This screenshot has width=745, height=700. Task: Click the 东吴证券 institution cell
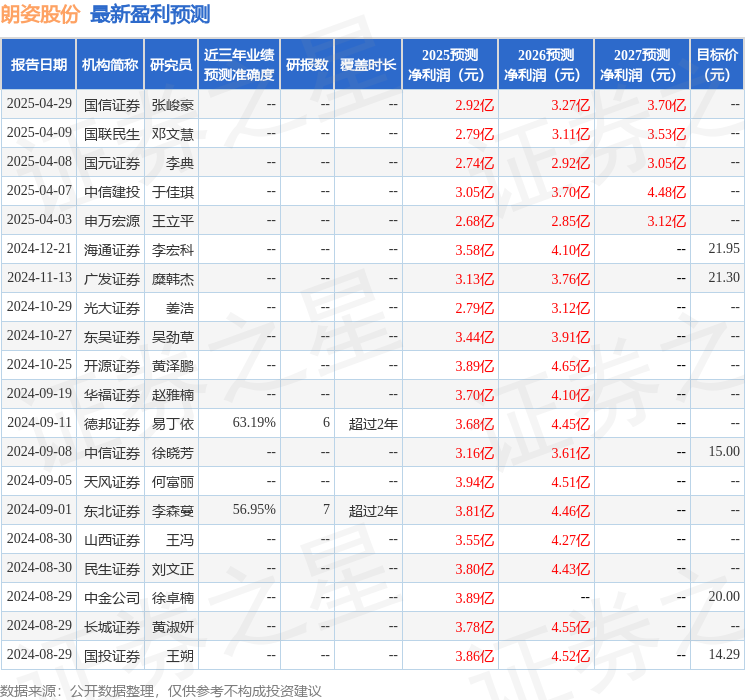pyautogui.click(x=112, y=337)
